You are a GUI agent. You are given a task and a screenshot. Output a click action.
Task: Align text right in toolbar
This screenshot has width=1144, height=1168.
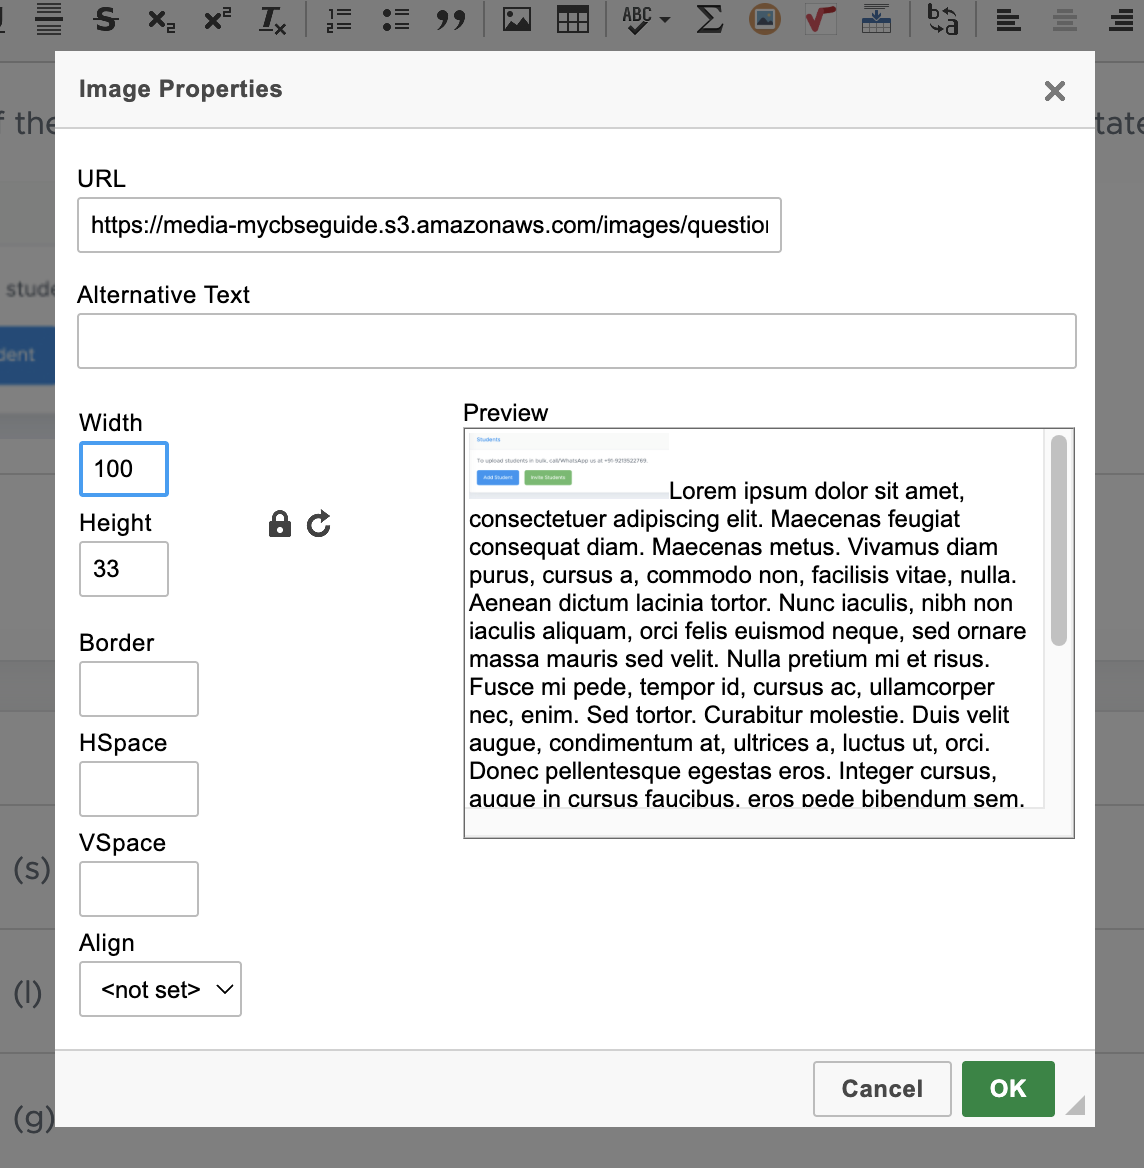pyautogui.click(x=1121, y=20)
